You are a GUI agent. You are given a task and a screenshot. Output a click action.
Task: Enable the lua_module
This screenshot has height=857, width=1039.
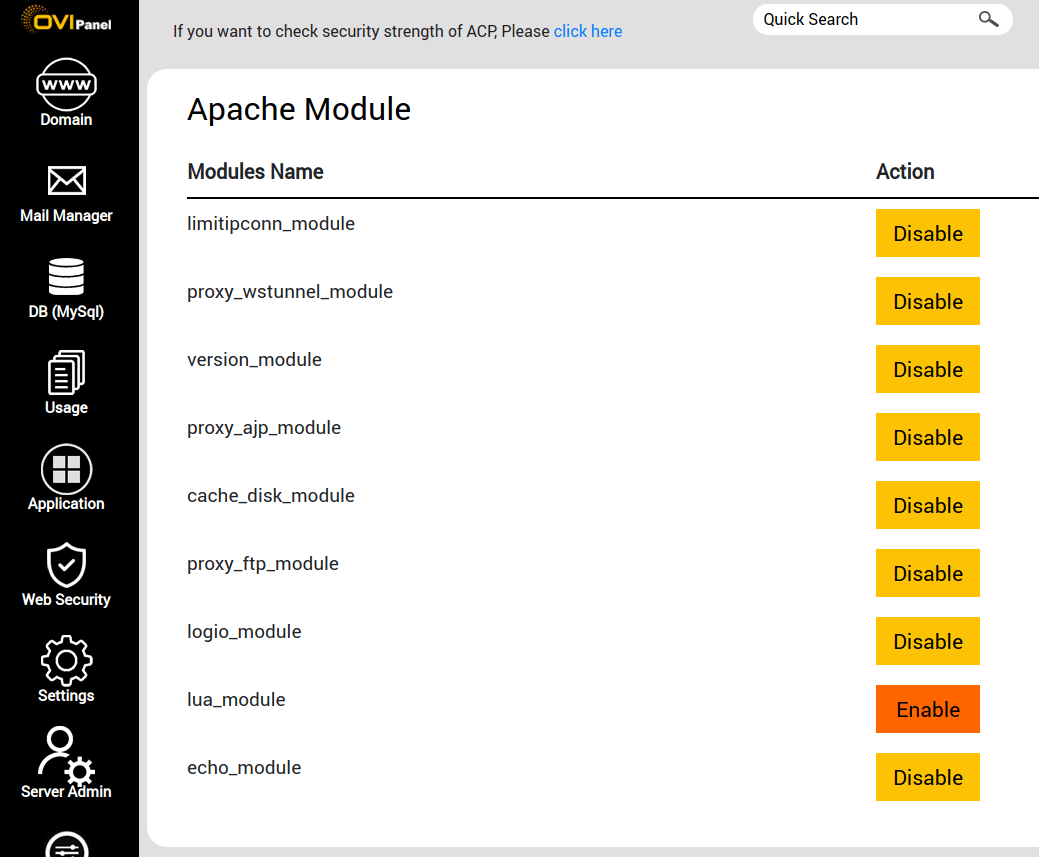[927, 709]
